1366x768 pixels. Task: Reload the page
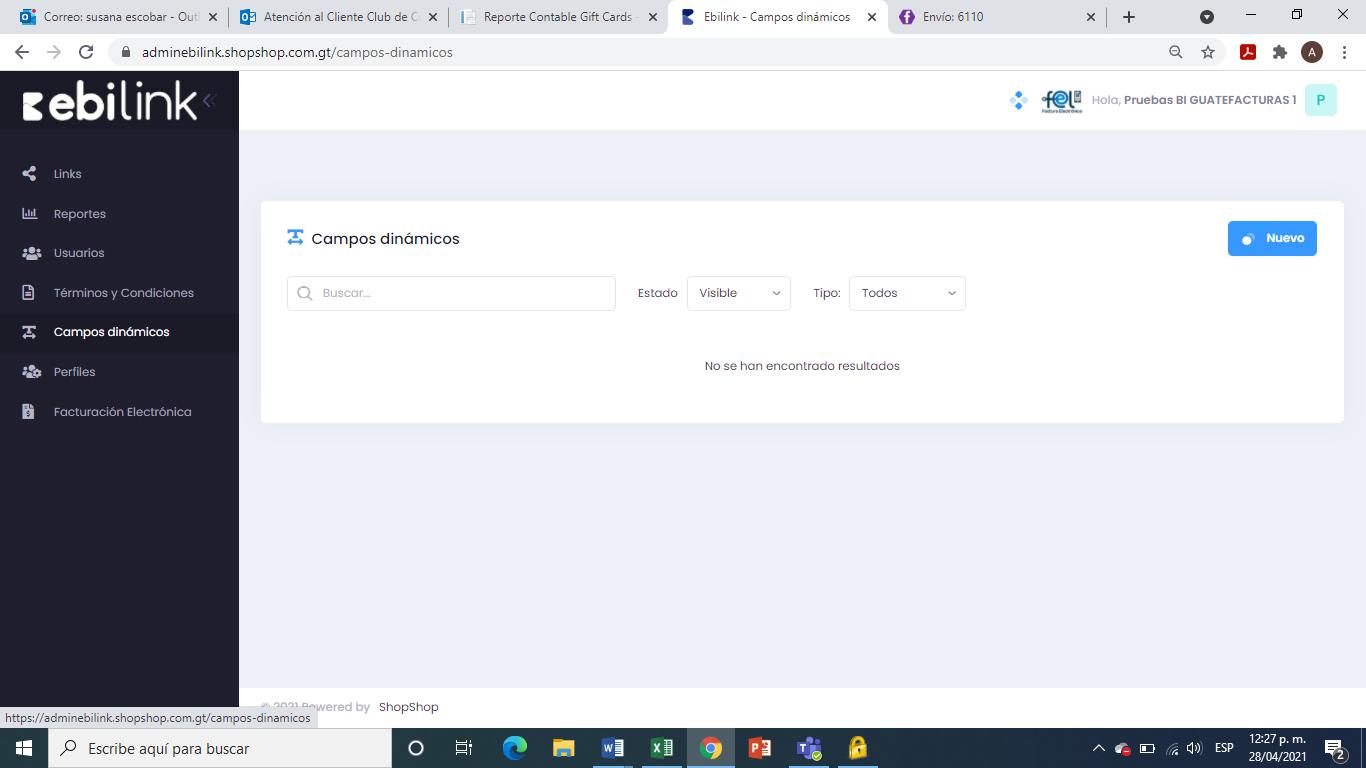(x=86, y=52)
